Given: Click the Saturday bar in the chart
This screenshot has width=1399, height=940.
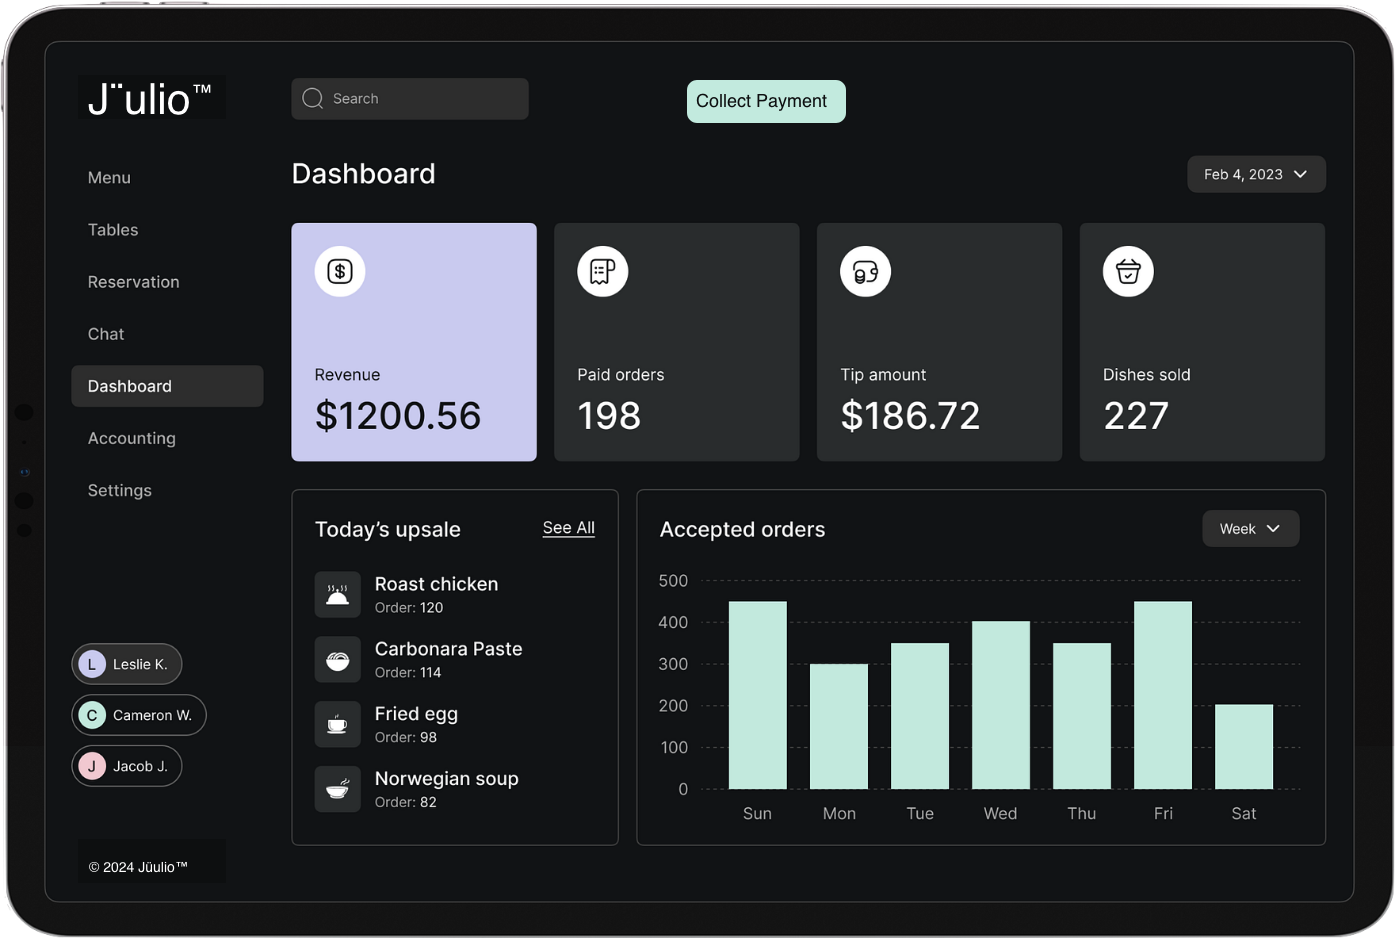Looking at the screenshot, I should click(x=1244, y=747).
